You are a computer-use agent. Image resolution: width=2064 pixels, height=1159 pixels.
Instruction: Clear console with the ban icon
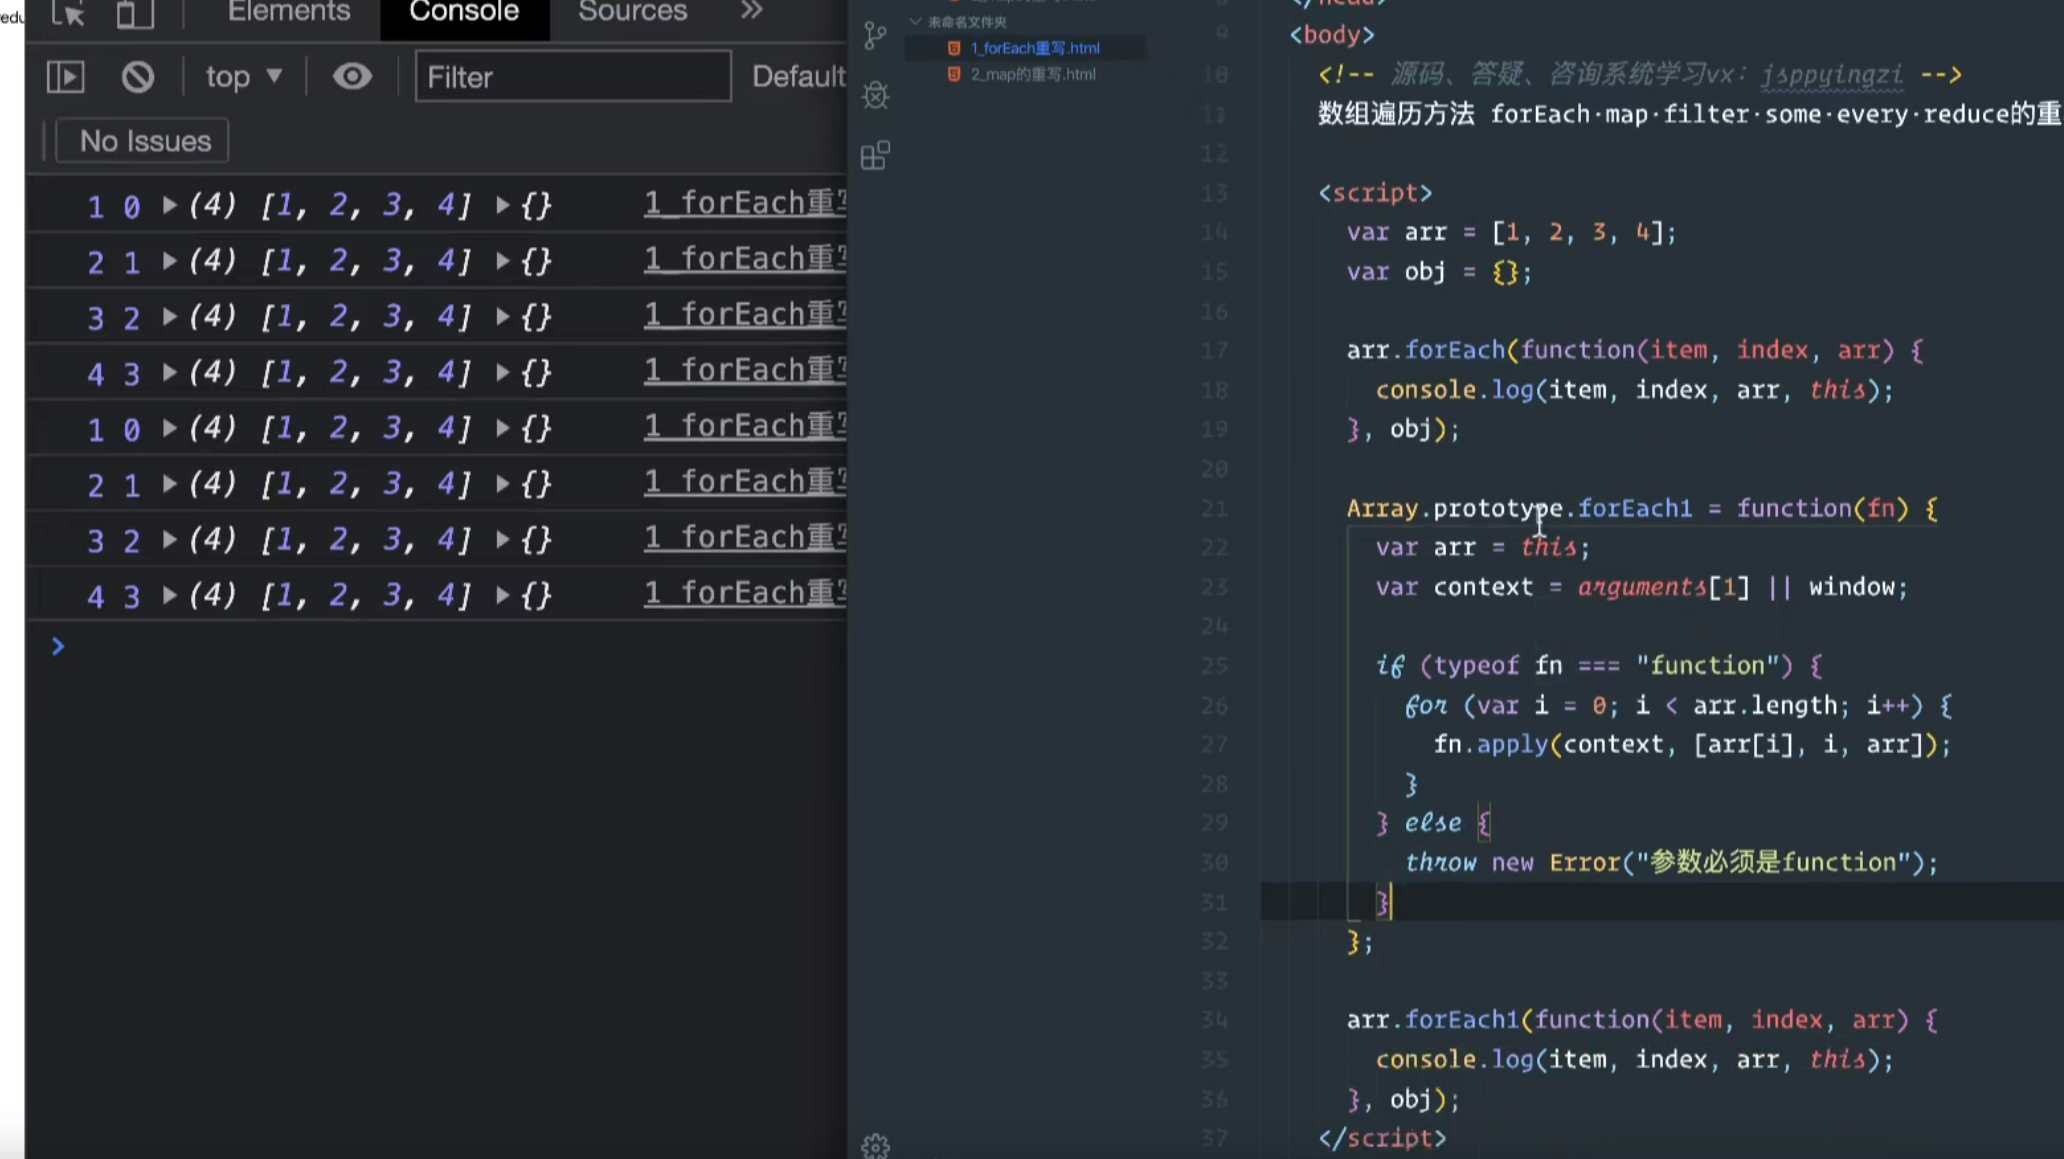point(138,77)
